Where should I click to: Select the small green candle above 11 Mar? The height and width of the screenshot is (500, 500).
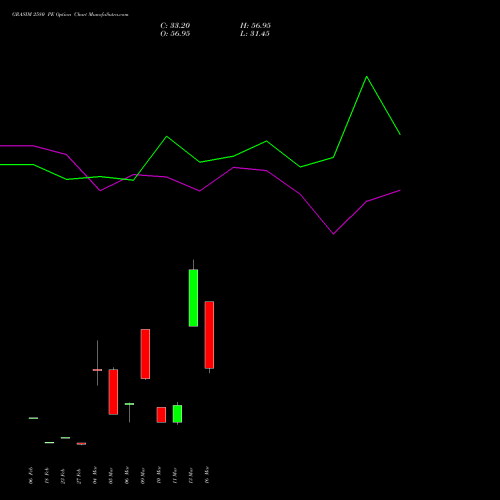click(177, 414)
